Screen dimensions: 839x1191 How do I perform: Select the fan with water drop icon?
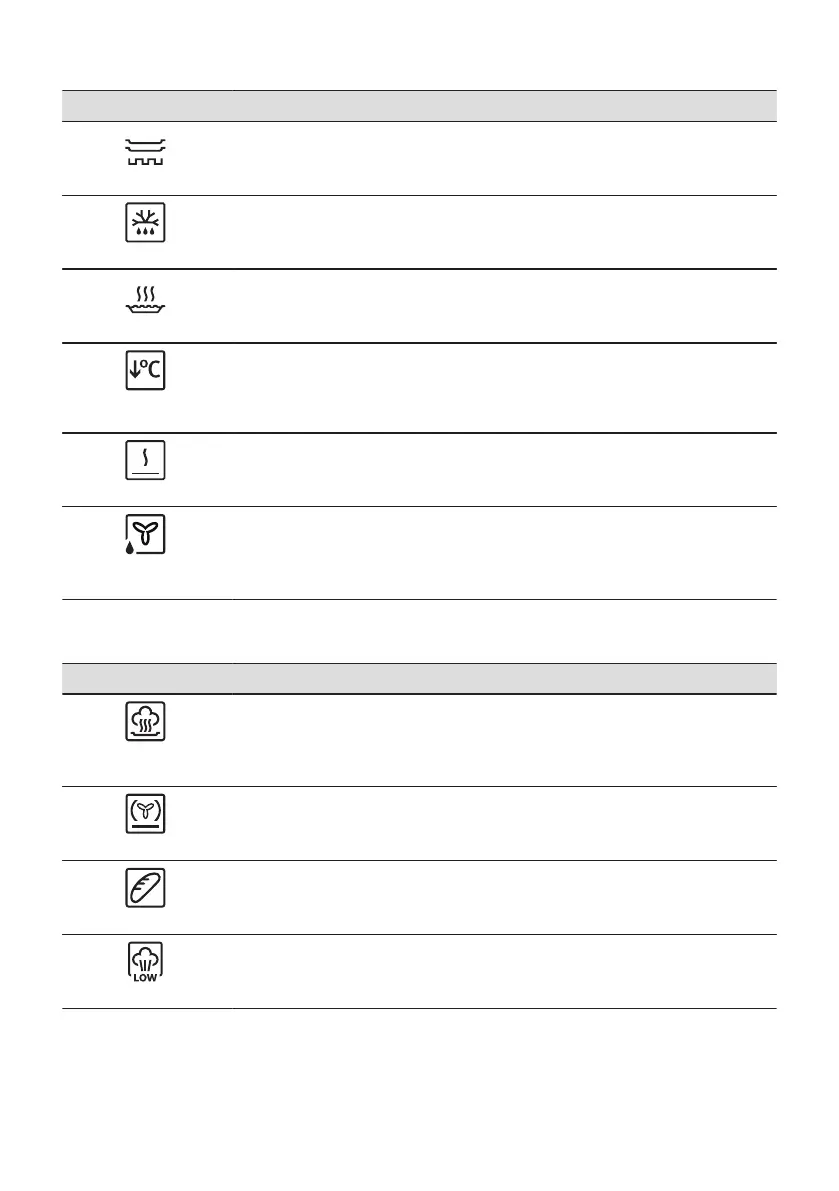click(146, 536)
